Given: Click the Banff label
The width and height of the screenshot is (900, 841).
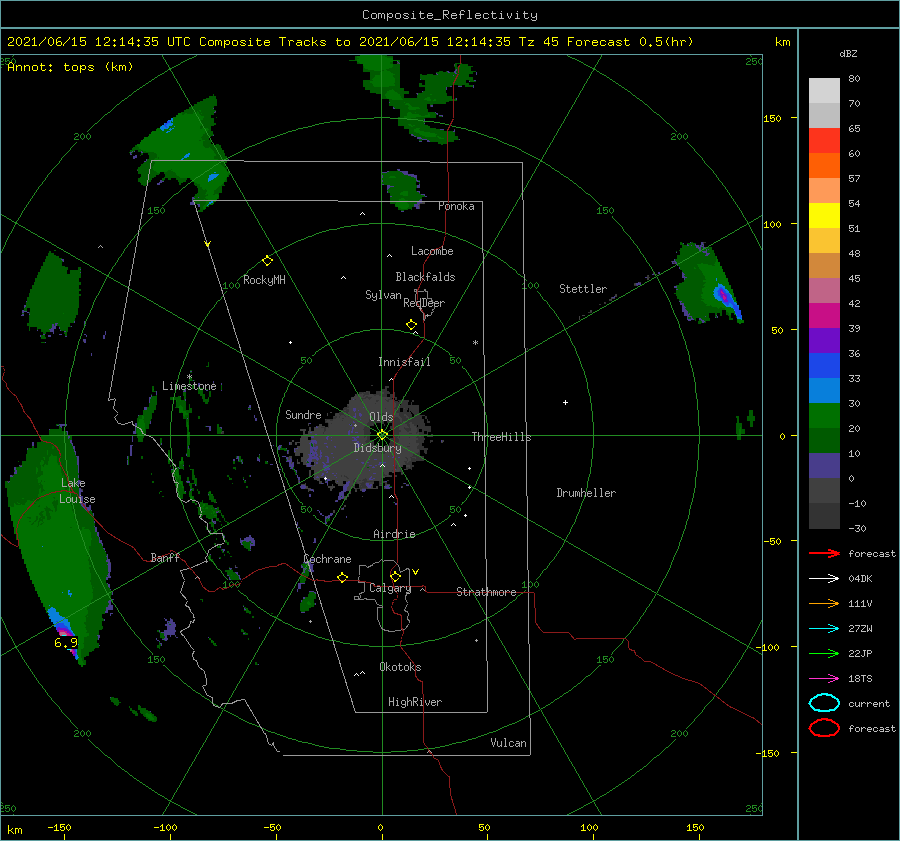Looking at the screenshot, I should [165, 558].
